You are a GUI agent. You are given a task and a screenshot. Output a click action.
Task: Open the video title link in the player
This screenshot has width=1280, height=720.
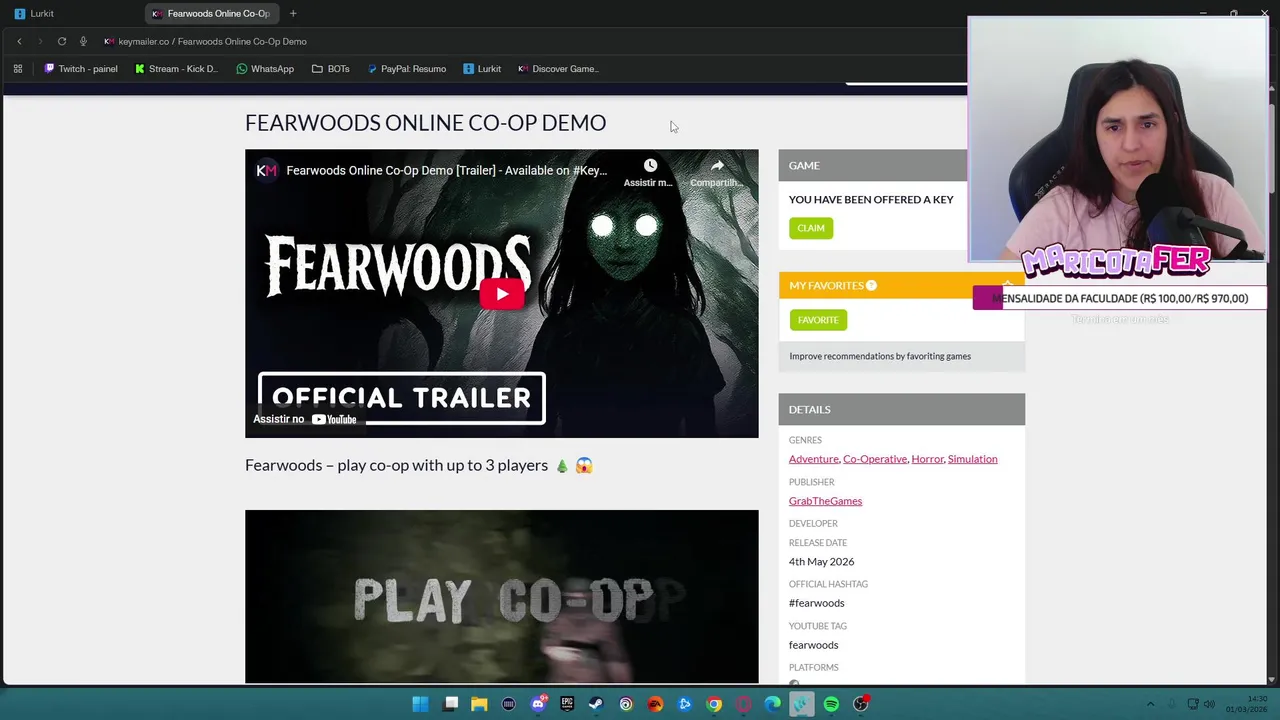(446, 171)
